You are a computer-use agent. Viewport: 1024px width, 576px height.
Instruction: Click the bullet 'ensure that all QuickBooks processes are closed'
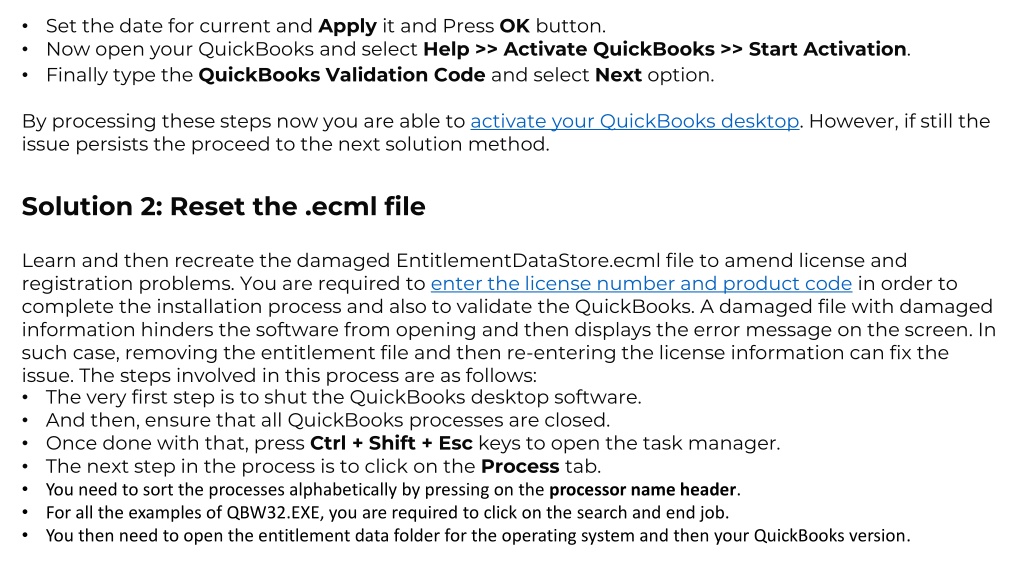coord(328,420)
